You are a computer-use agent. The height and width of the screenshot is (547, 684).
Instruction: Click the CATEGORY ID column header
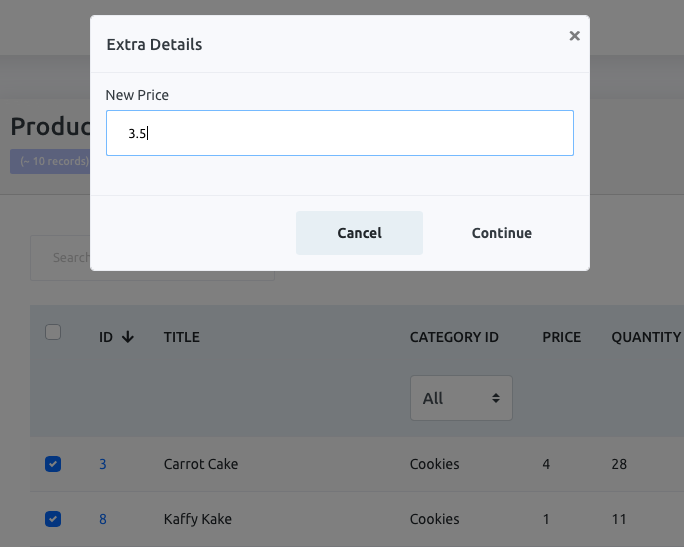[454, 337]
